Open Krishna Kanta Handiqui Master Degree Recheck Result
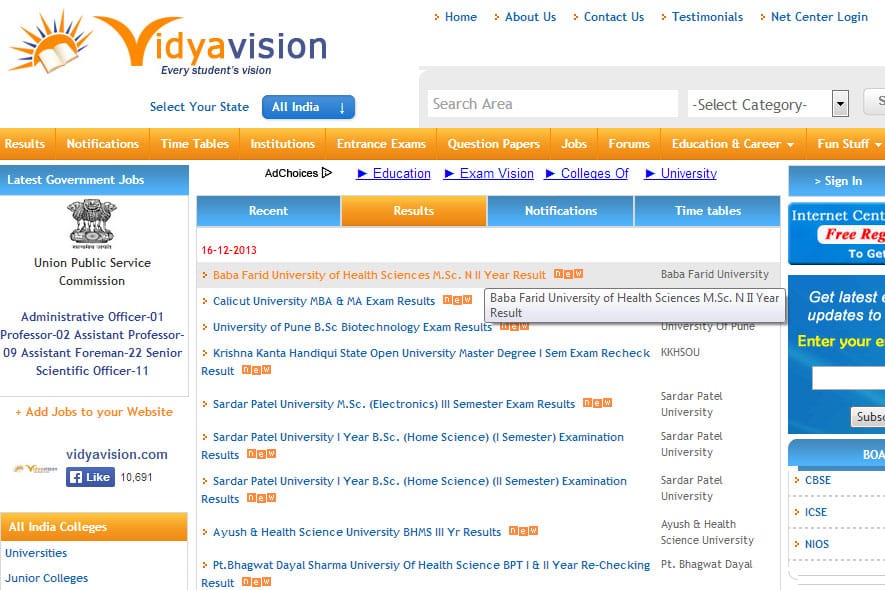This screenshot has width=885, height=590. coord(426,362)
